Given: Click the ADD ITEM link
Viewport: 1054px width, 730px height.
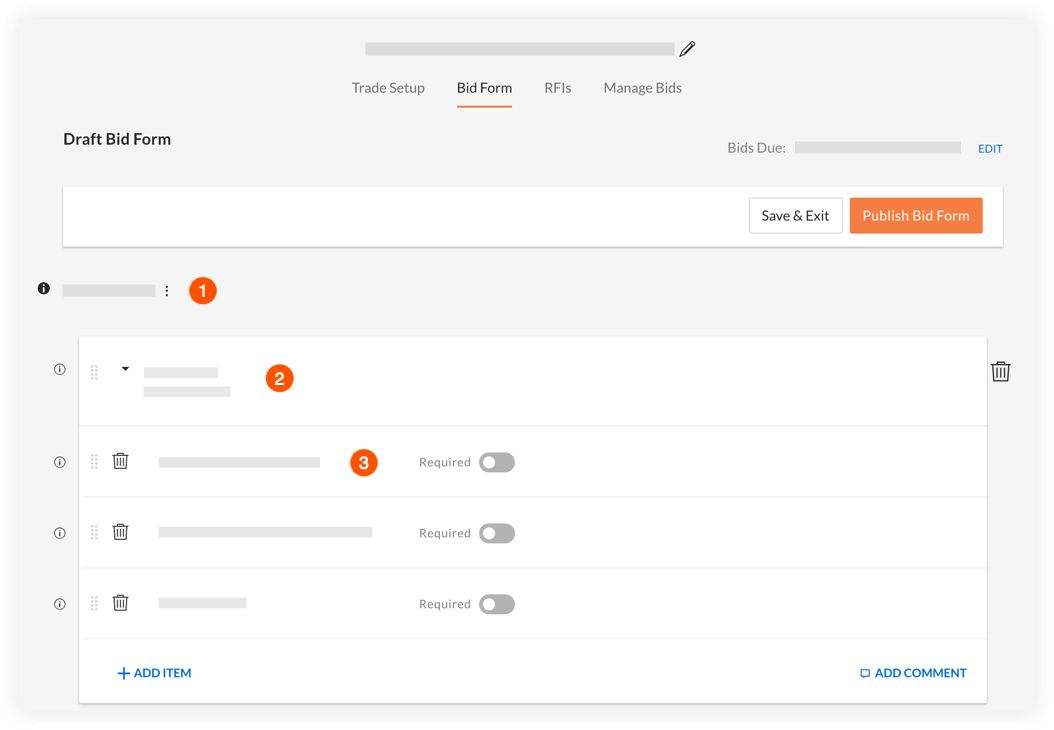Looking at the screenshot, I should 154,672.
